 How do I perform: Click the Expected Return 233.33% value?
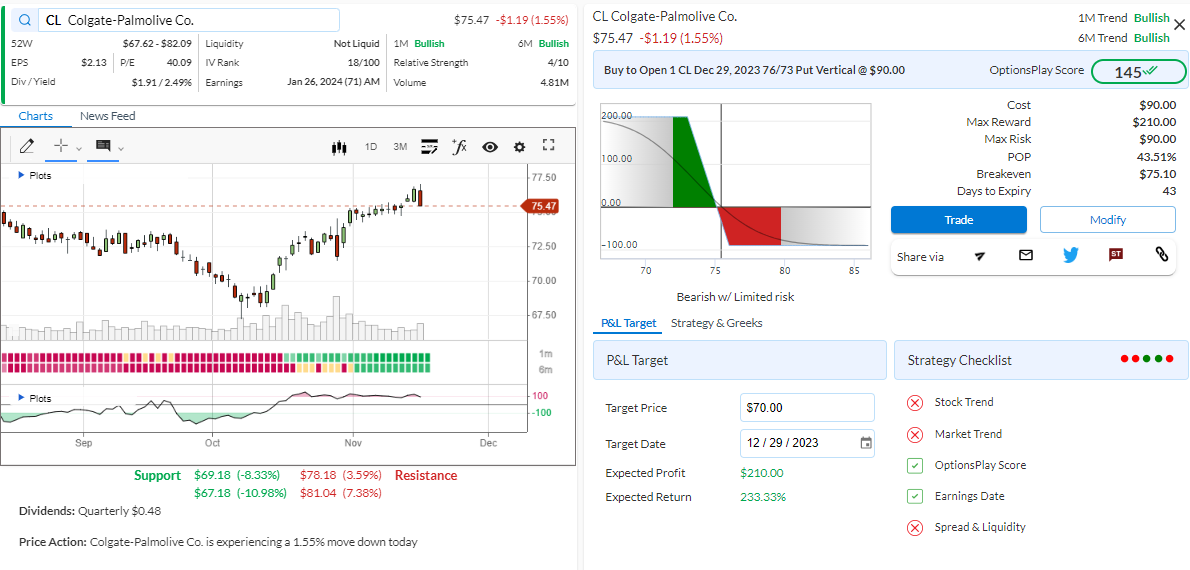click(763, 497)
